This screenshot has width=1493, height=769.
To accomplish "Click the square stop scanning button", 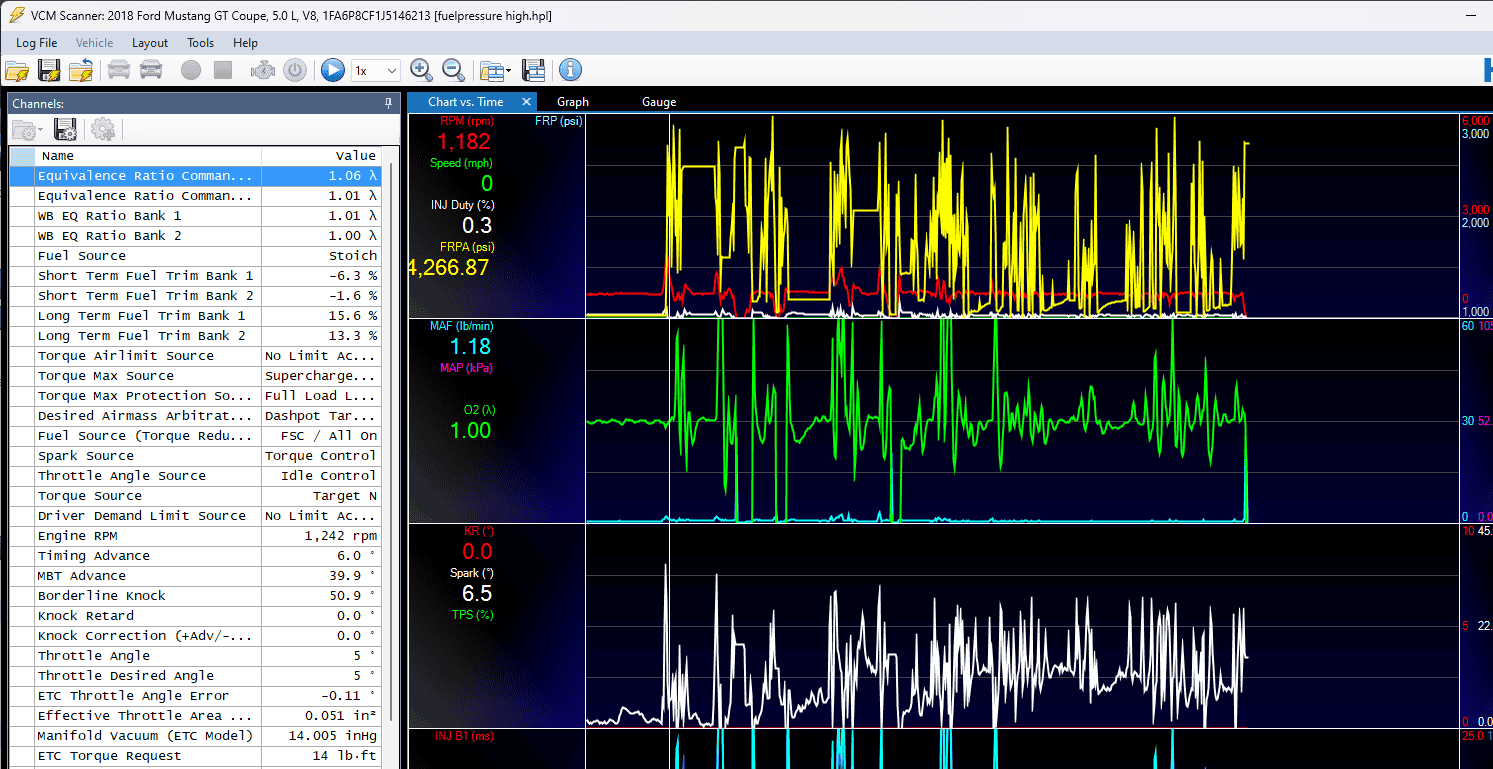I will 223,70.
